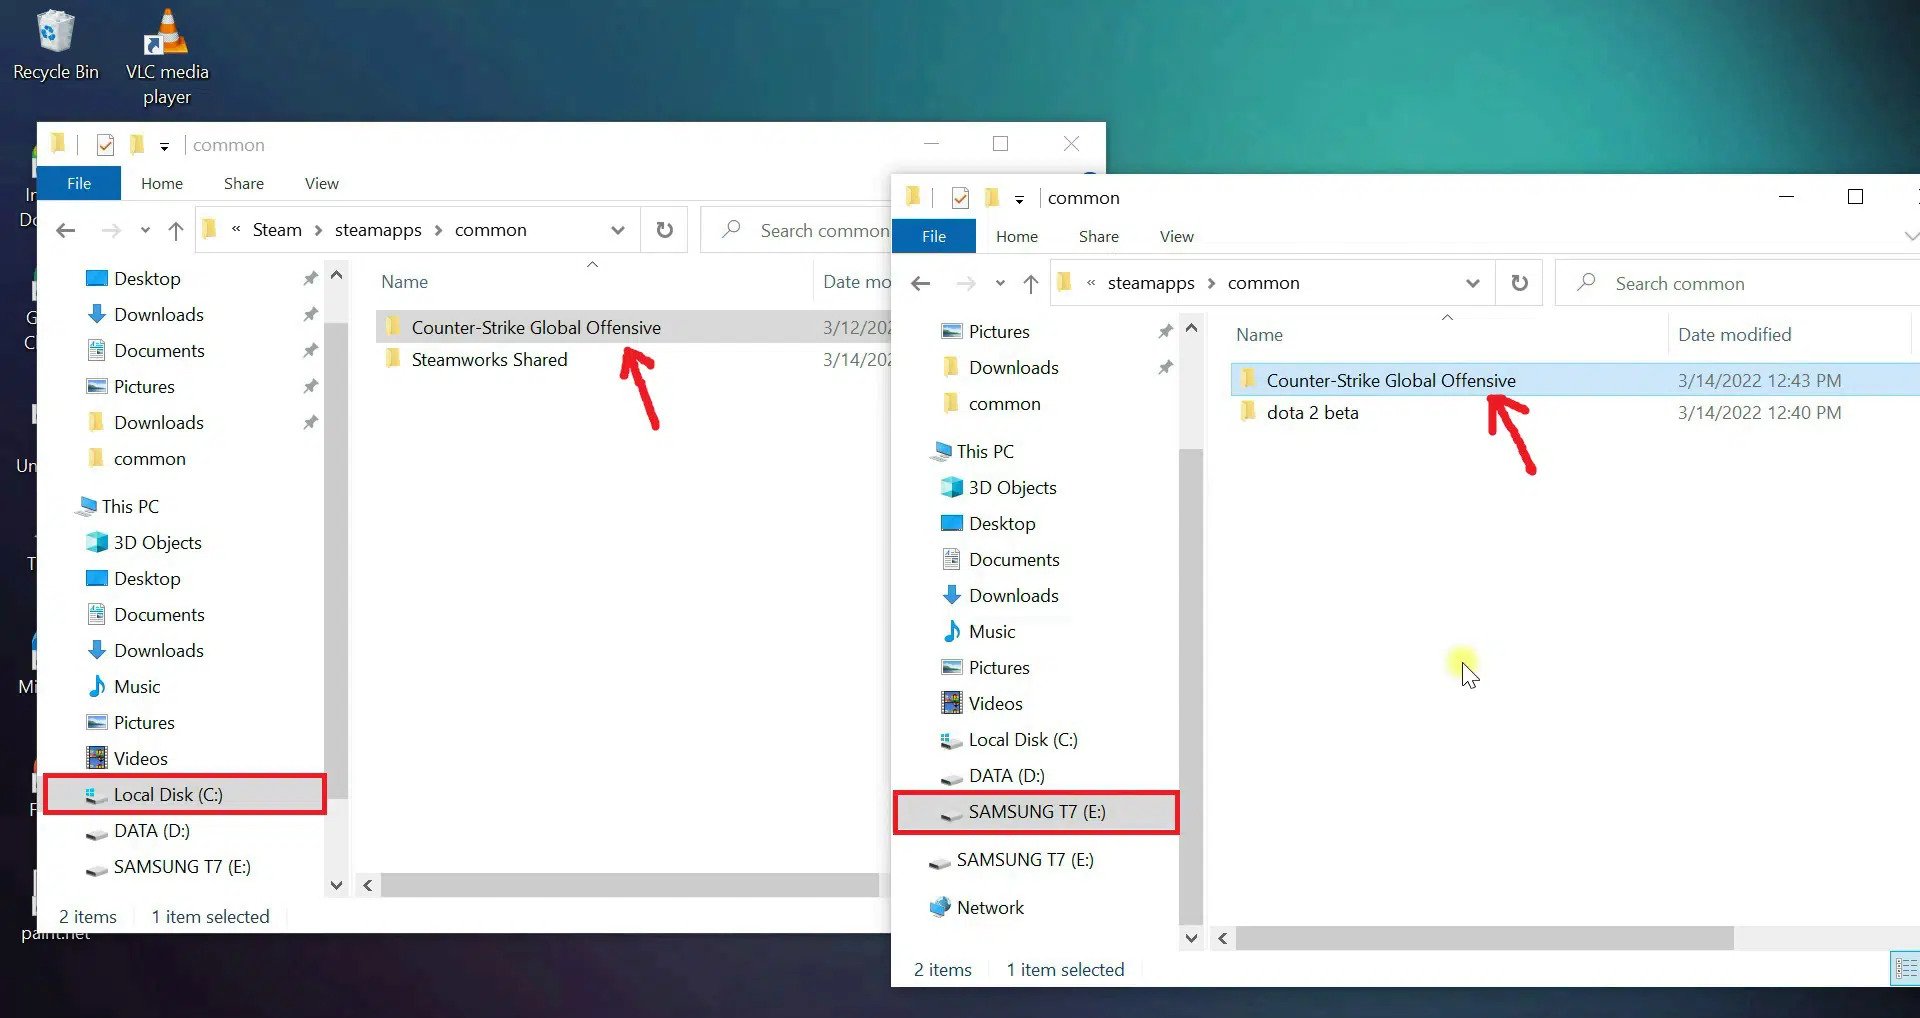This screenshot has width=1920, height=1018.
Task: Open Share tab in left window
Action: coord(244,183)
